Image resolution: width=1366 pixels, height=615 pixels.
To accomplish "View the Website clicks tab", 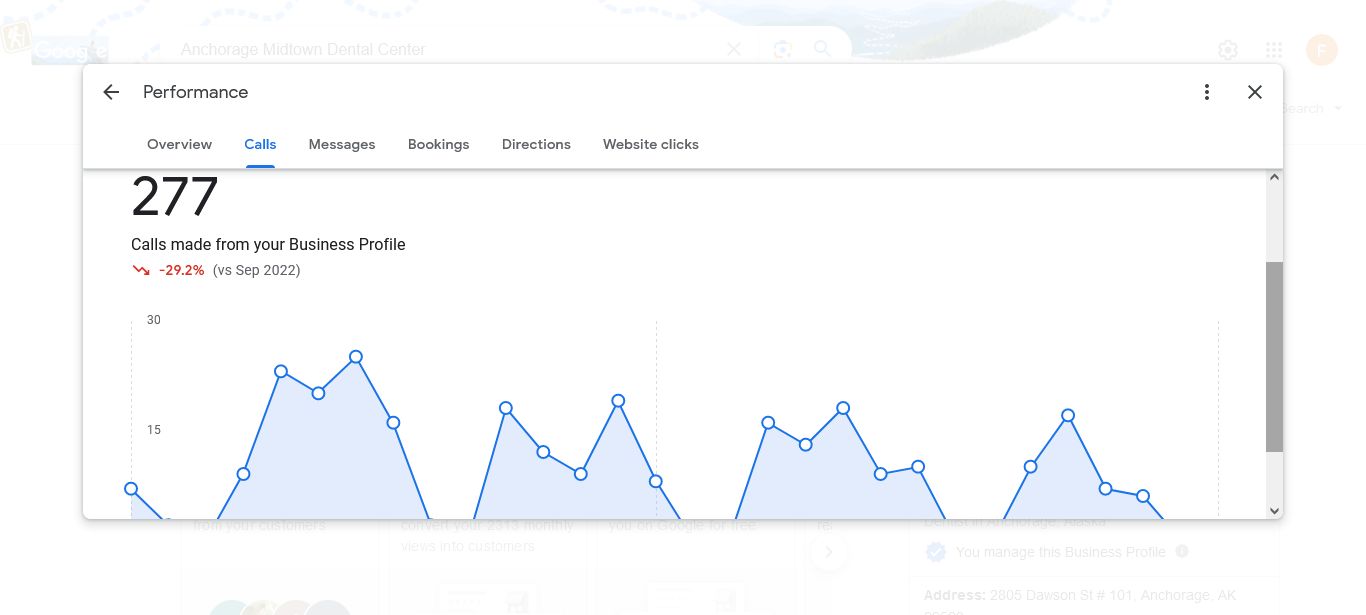I will coord(650,144).
